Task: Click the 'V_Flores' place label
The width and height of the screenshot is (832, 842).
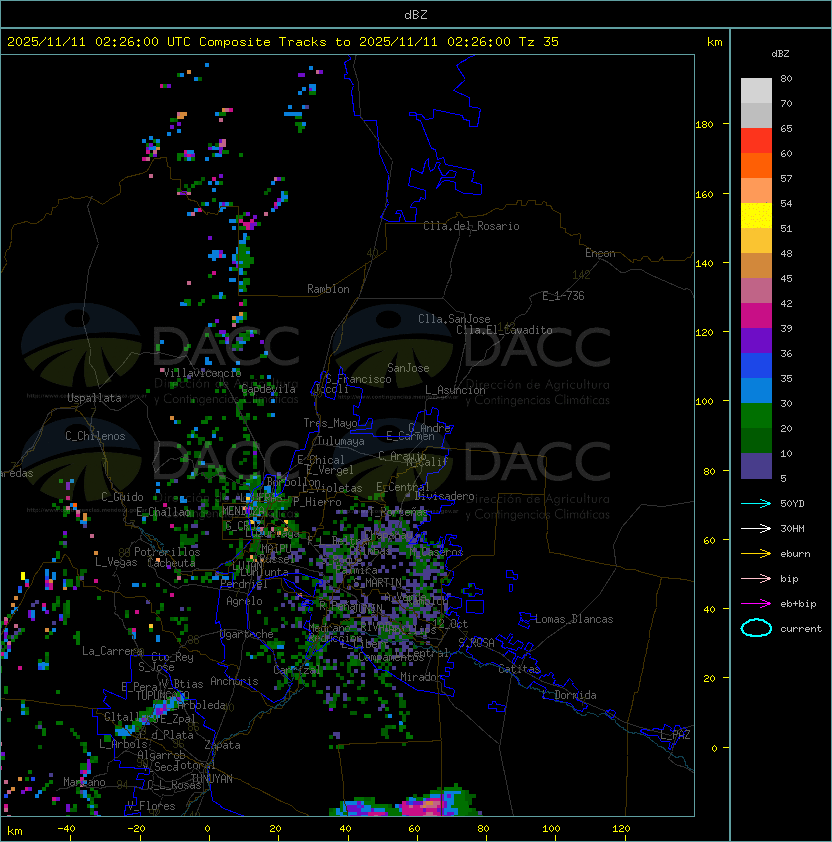Action: pyautogui.click(x=151, y=806)
